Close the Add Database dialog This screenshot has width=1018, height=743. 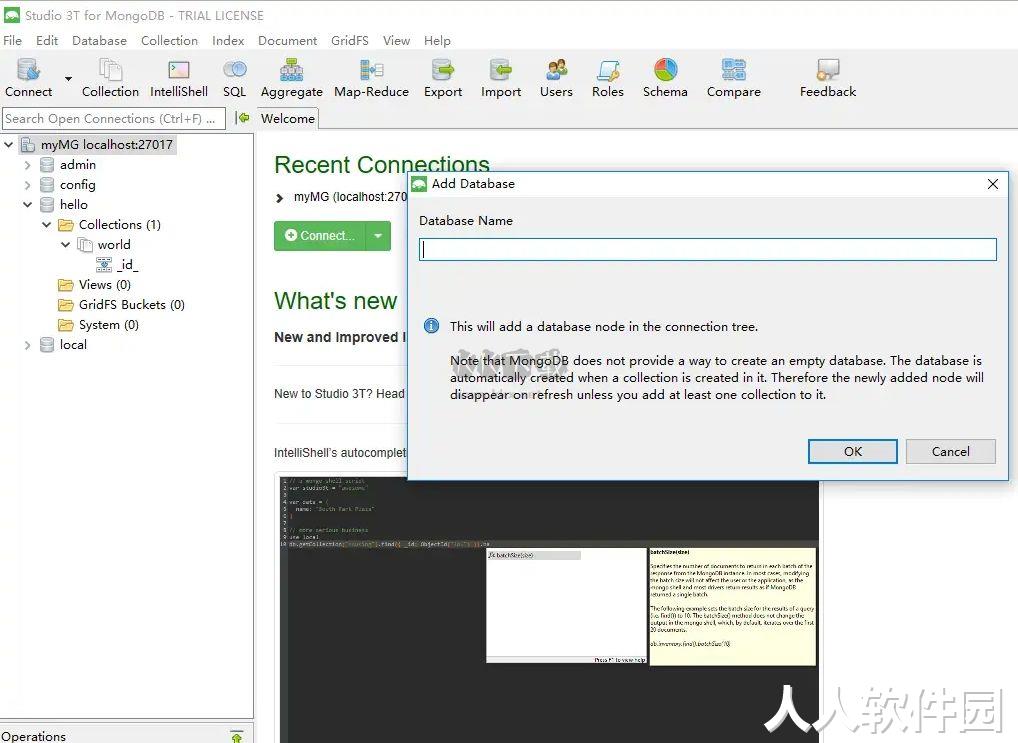993,184
